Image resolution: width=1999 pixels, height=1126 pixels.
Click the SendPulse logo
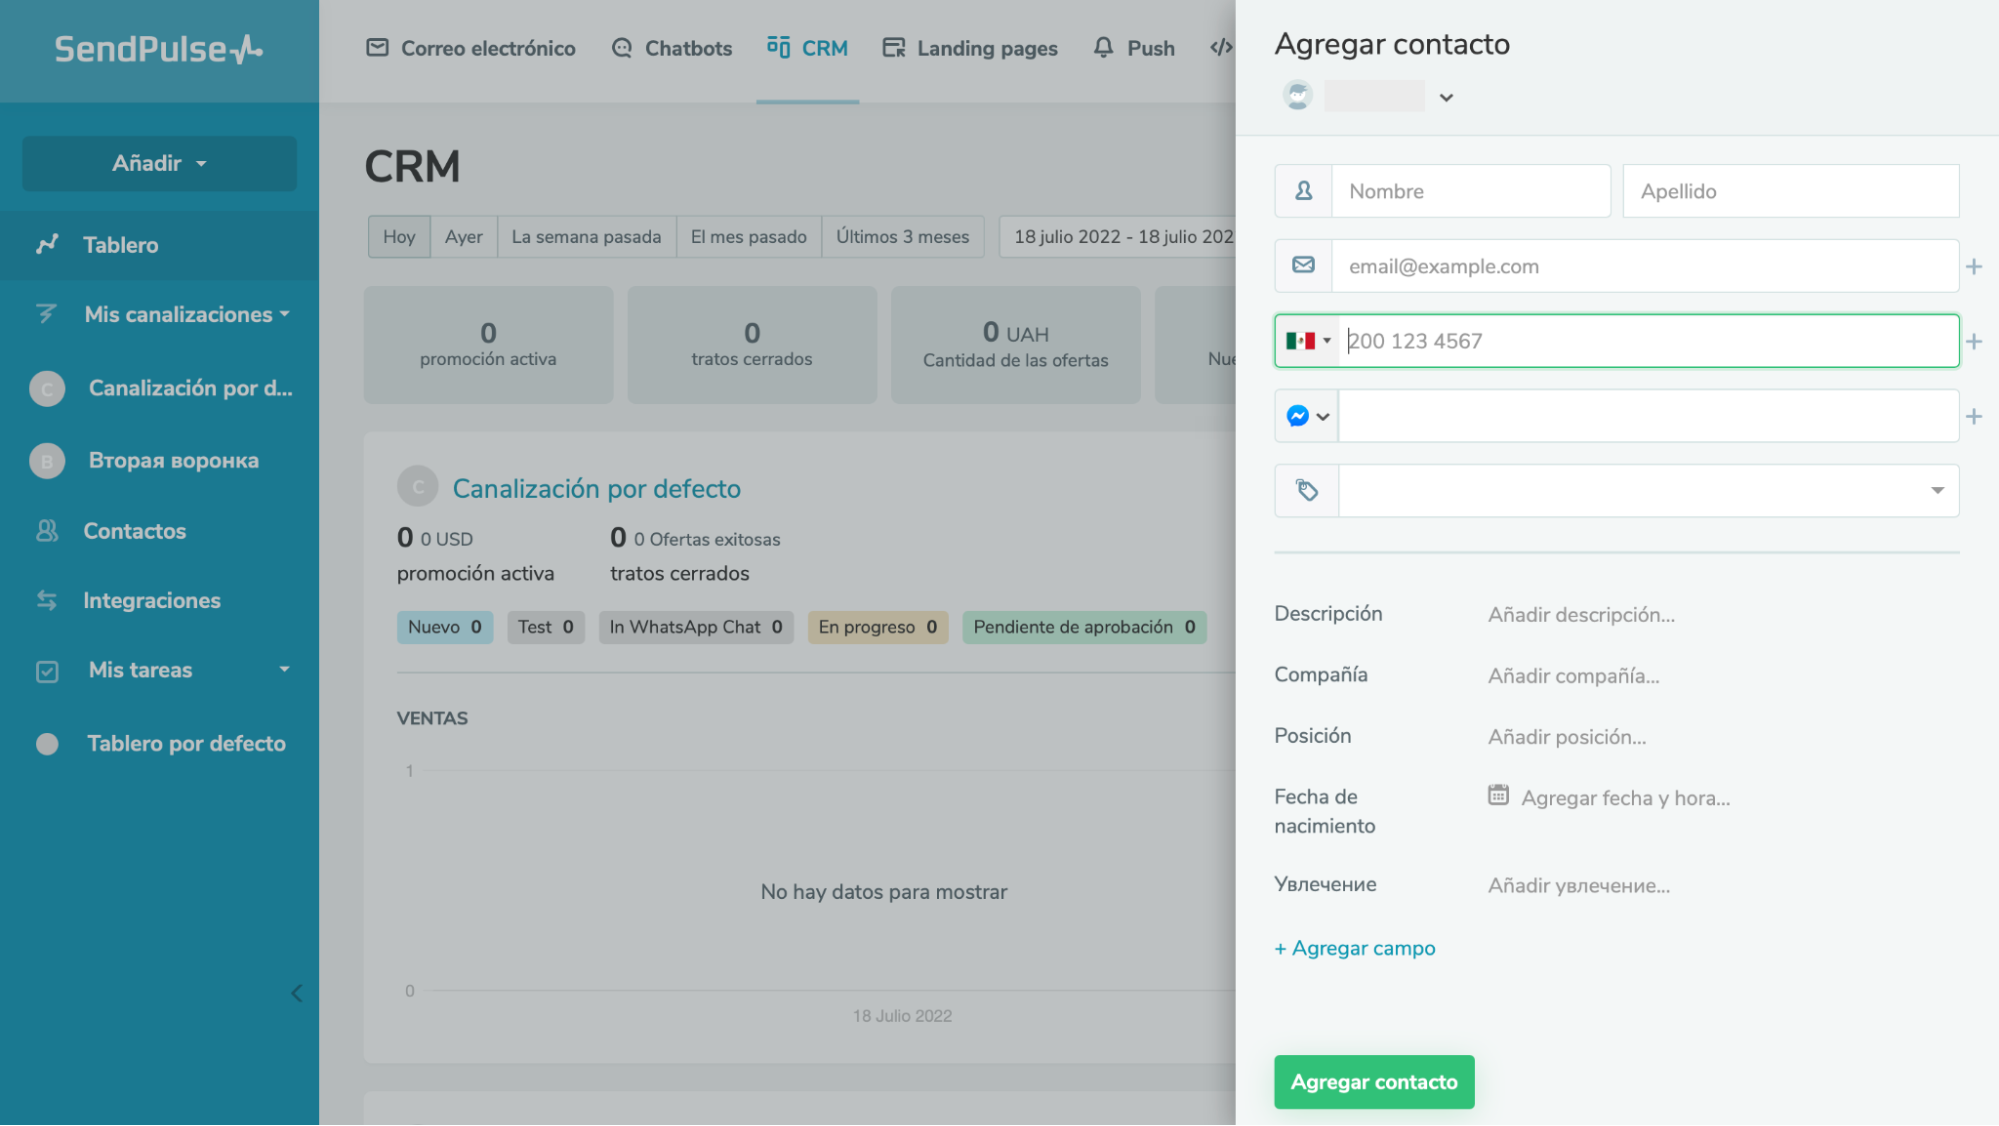click(159, 49)
